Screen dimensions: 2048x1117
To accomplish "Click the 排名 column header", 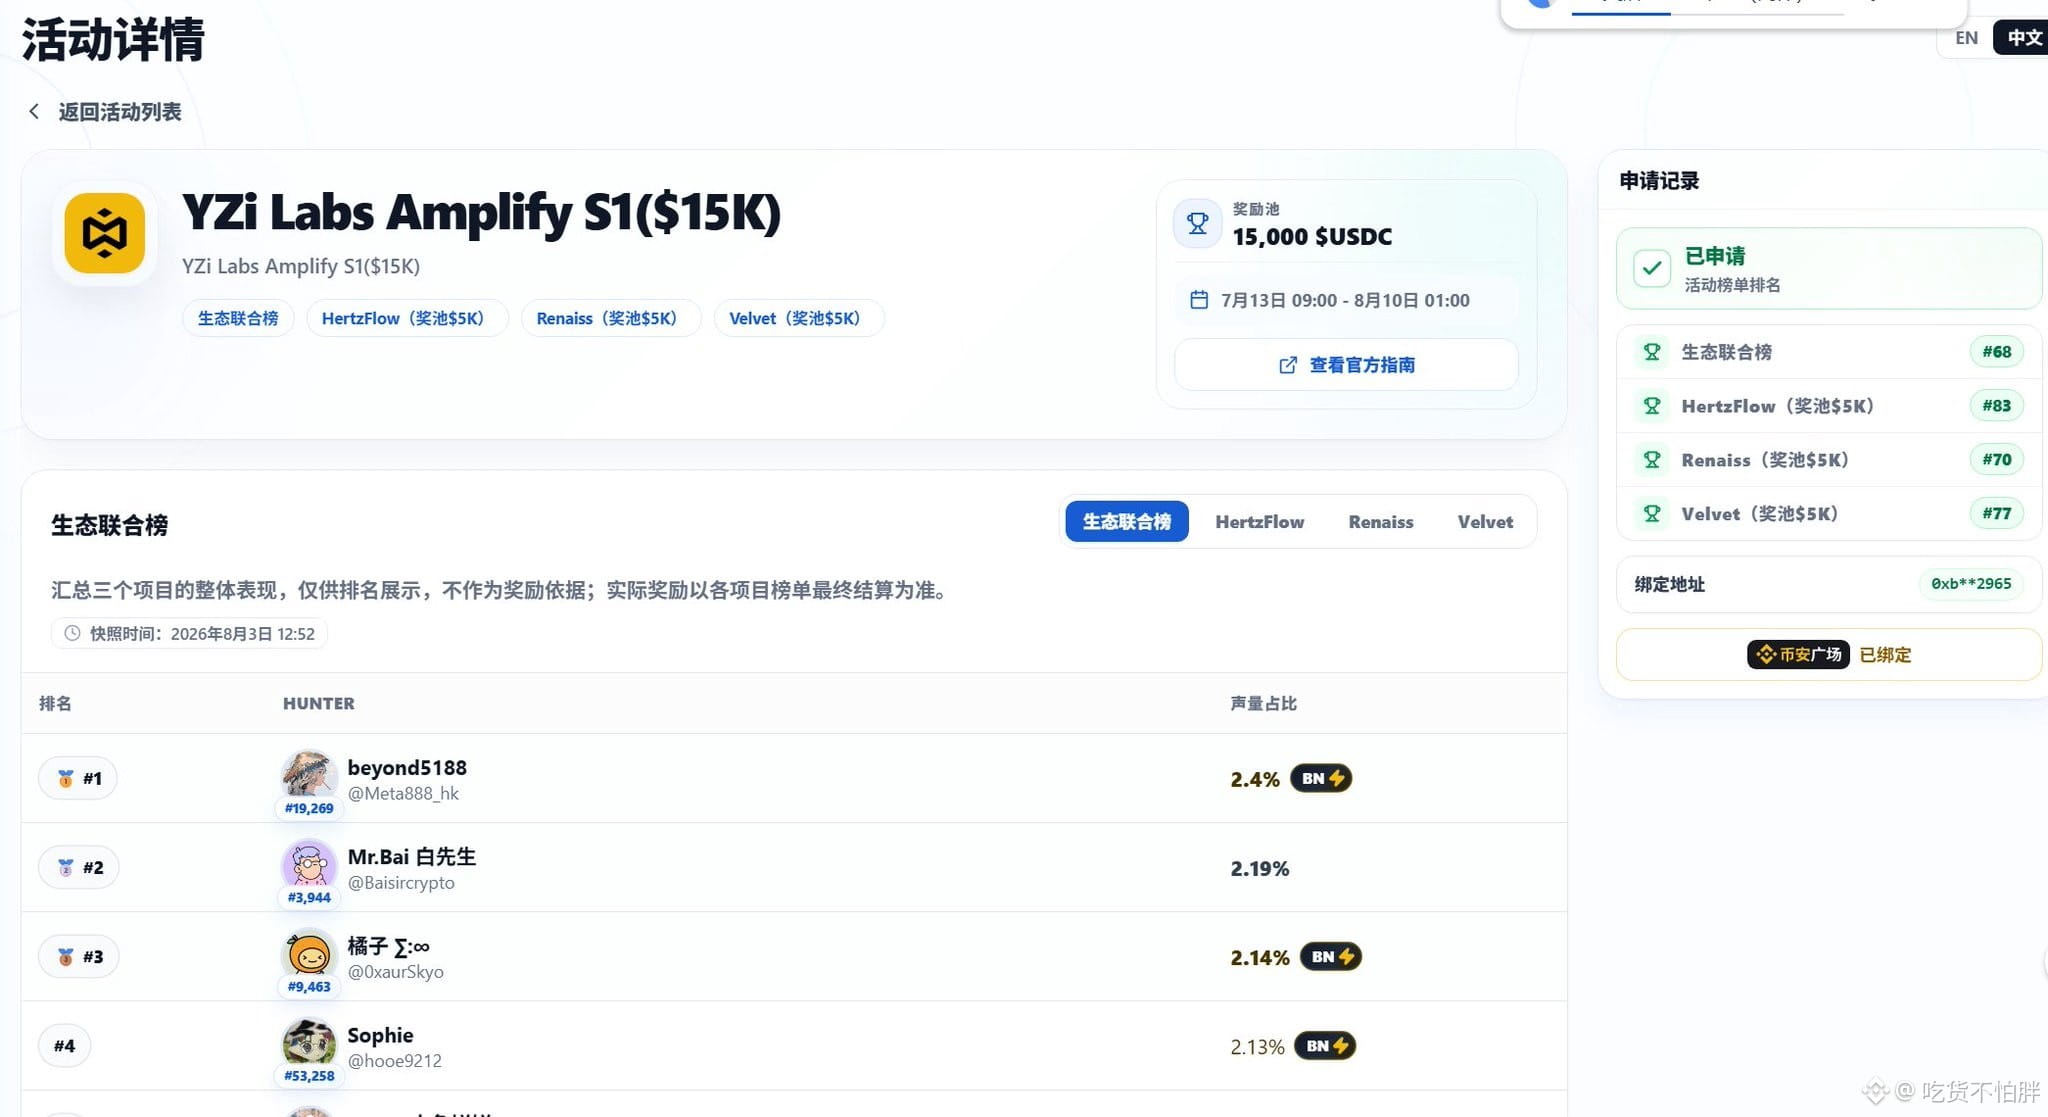I will (55, 703).
